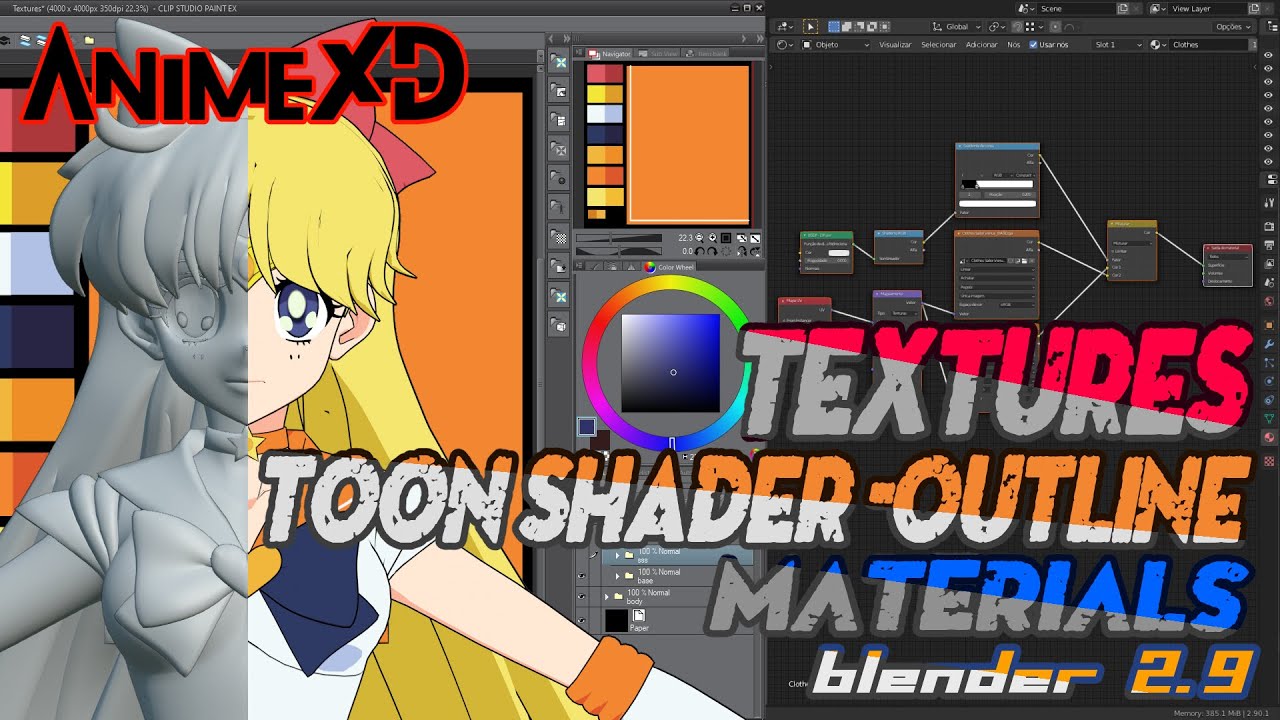Image resolution: width=1280 pixels, height=720 pixels.
Task: Open the Global transform orientation dropdown
Action: pyautogui.click(x=954, y=27)
